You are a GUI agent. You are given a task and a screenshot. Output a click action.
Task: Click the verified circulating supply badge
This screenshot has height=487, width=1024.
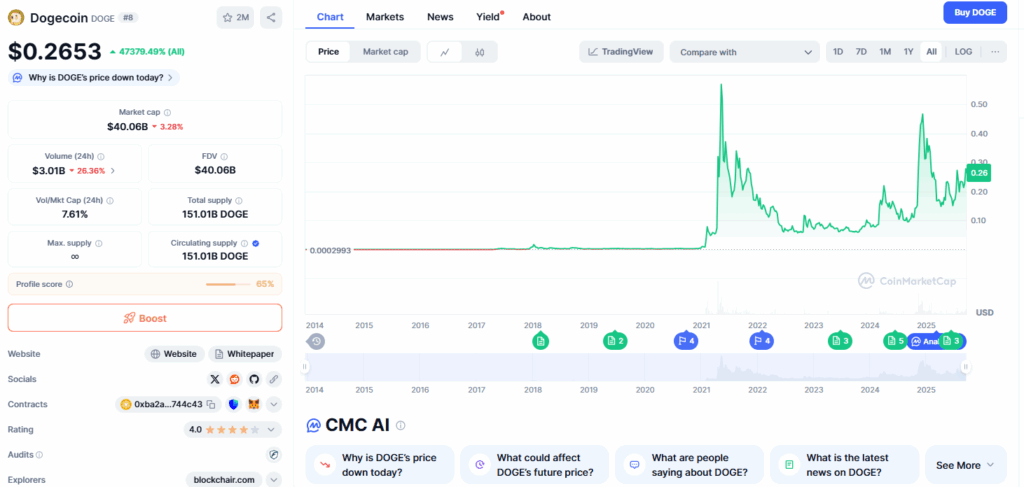256,243
